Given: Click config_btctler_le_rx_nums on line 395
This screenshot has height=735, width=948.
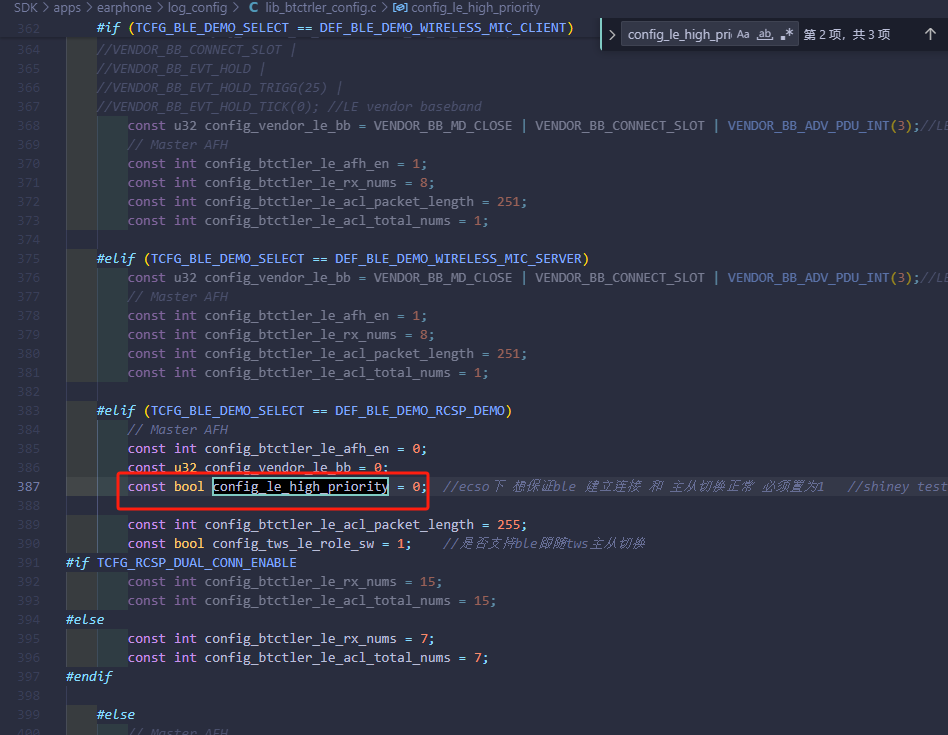Looking at the screenshot, I should [300, 639].
